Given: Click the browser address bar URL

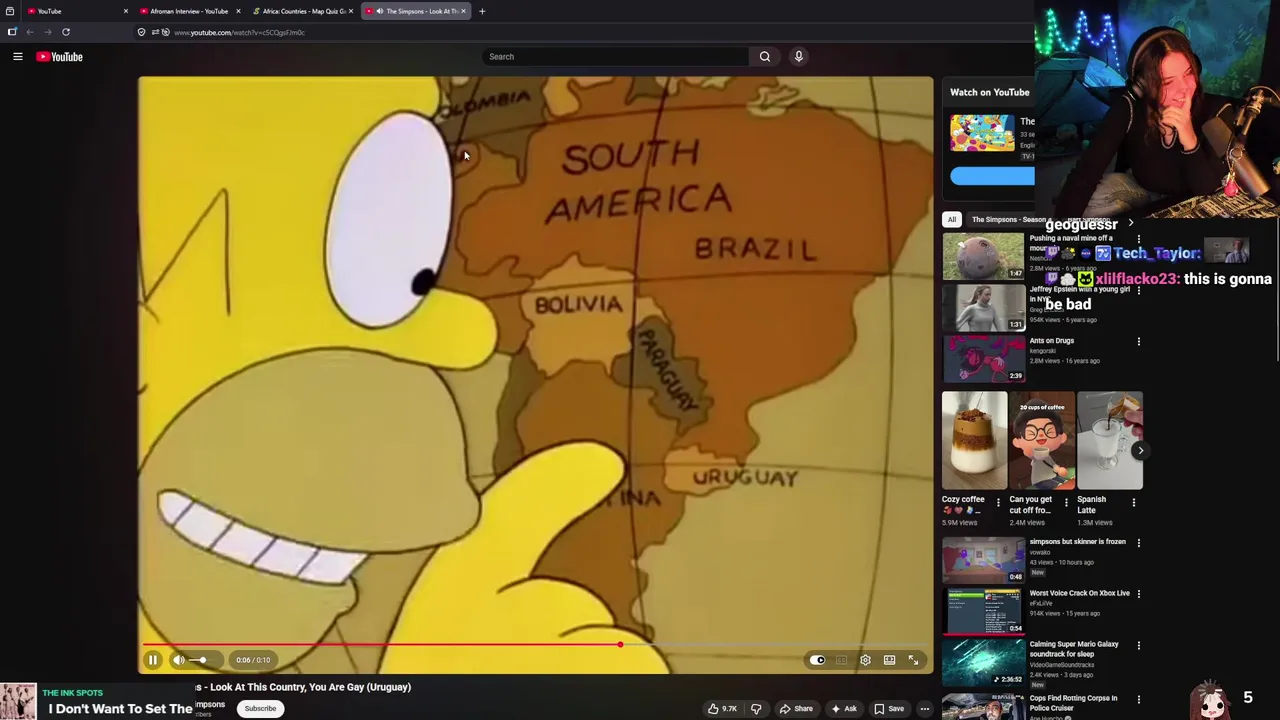Looking at the screenshot, I should tap(239, 32).
